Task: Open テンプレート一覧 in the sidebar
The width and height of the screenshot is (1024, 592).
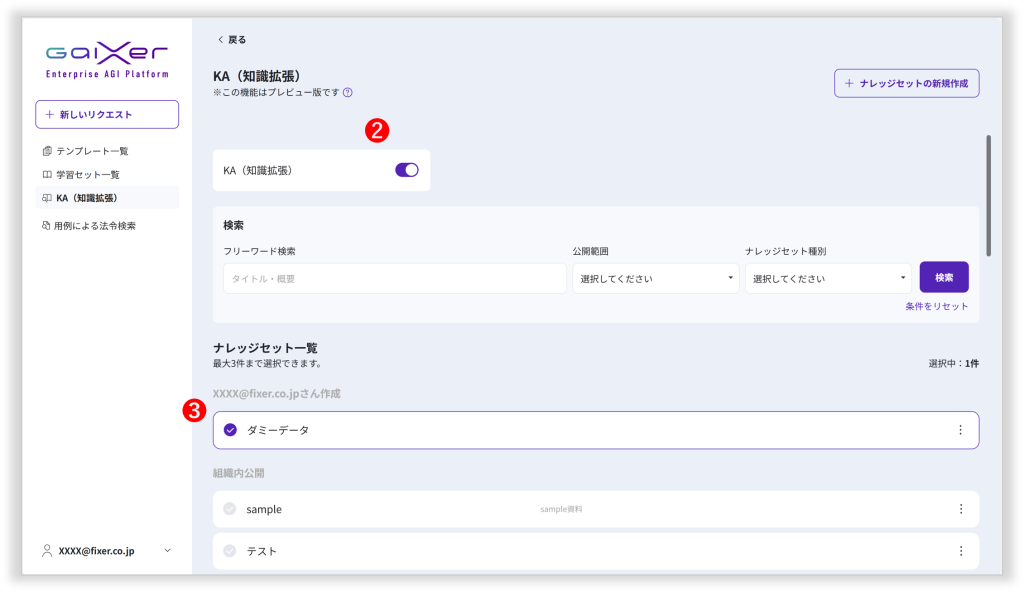Action: tap(92, 151)
